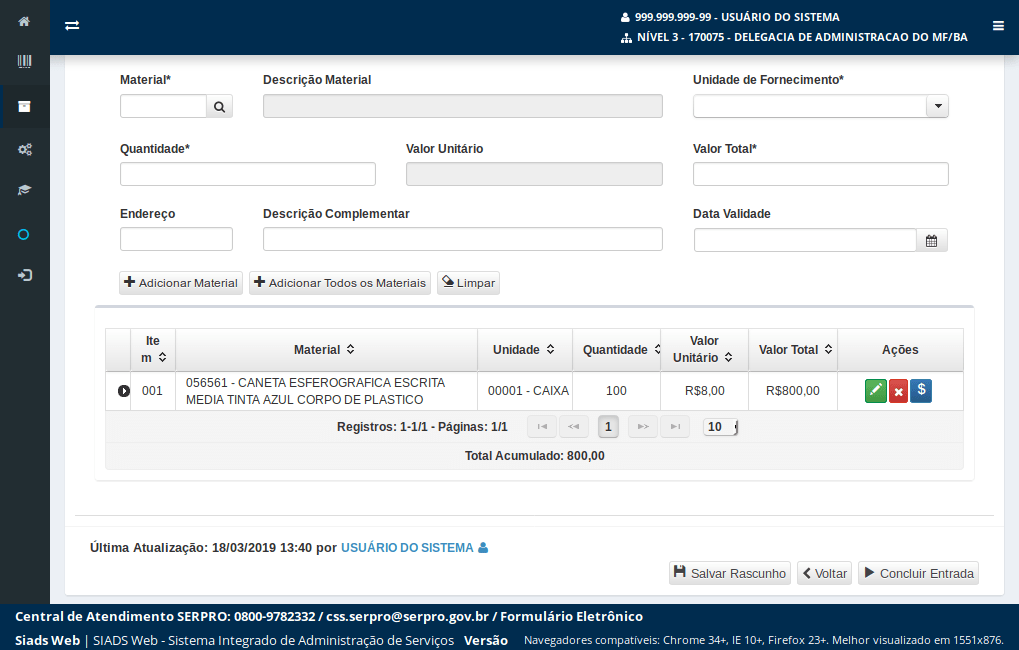Search material with the magnifier button
This screenshot has width=1019, height=650.
[220, 107]
